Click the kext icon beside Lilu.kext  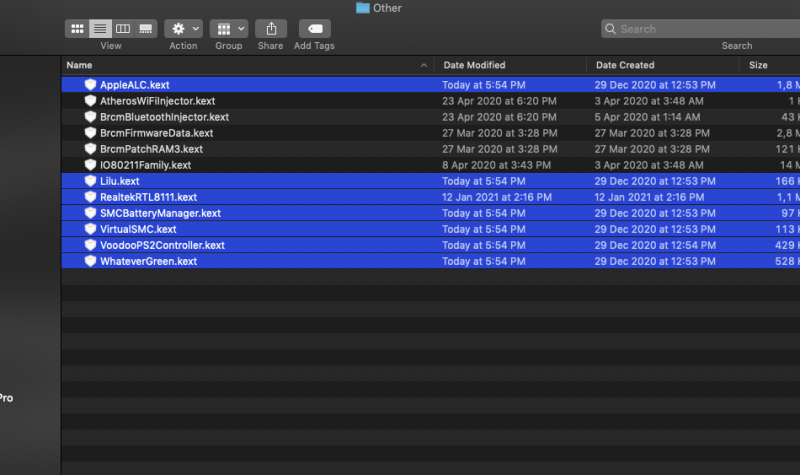click(90, 181)
